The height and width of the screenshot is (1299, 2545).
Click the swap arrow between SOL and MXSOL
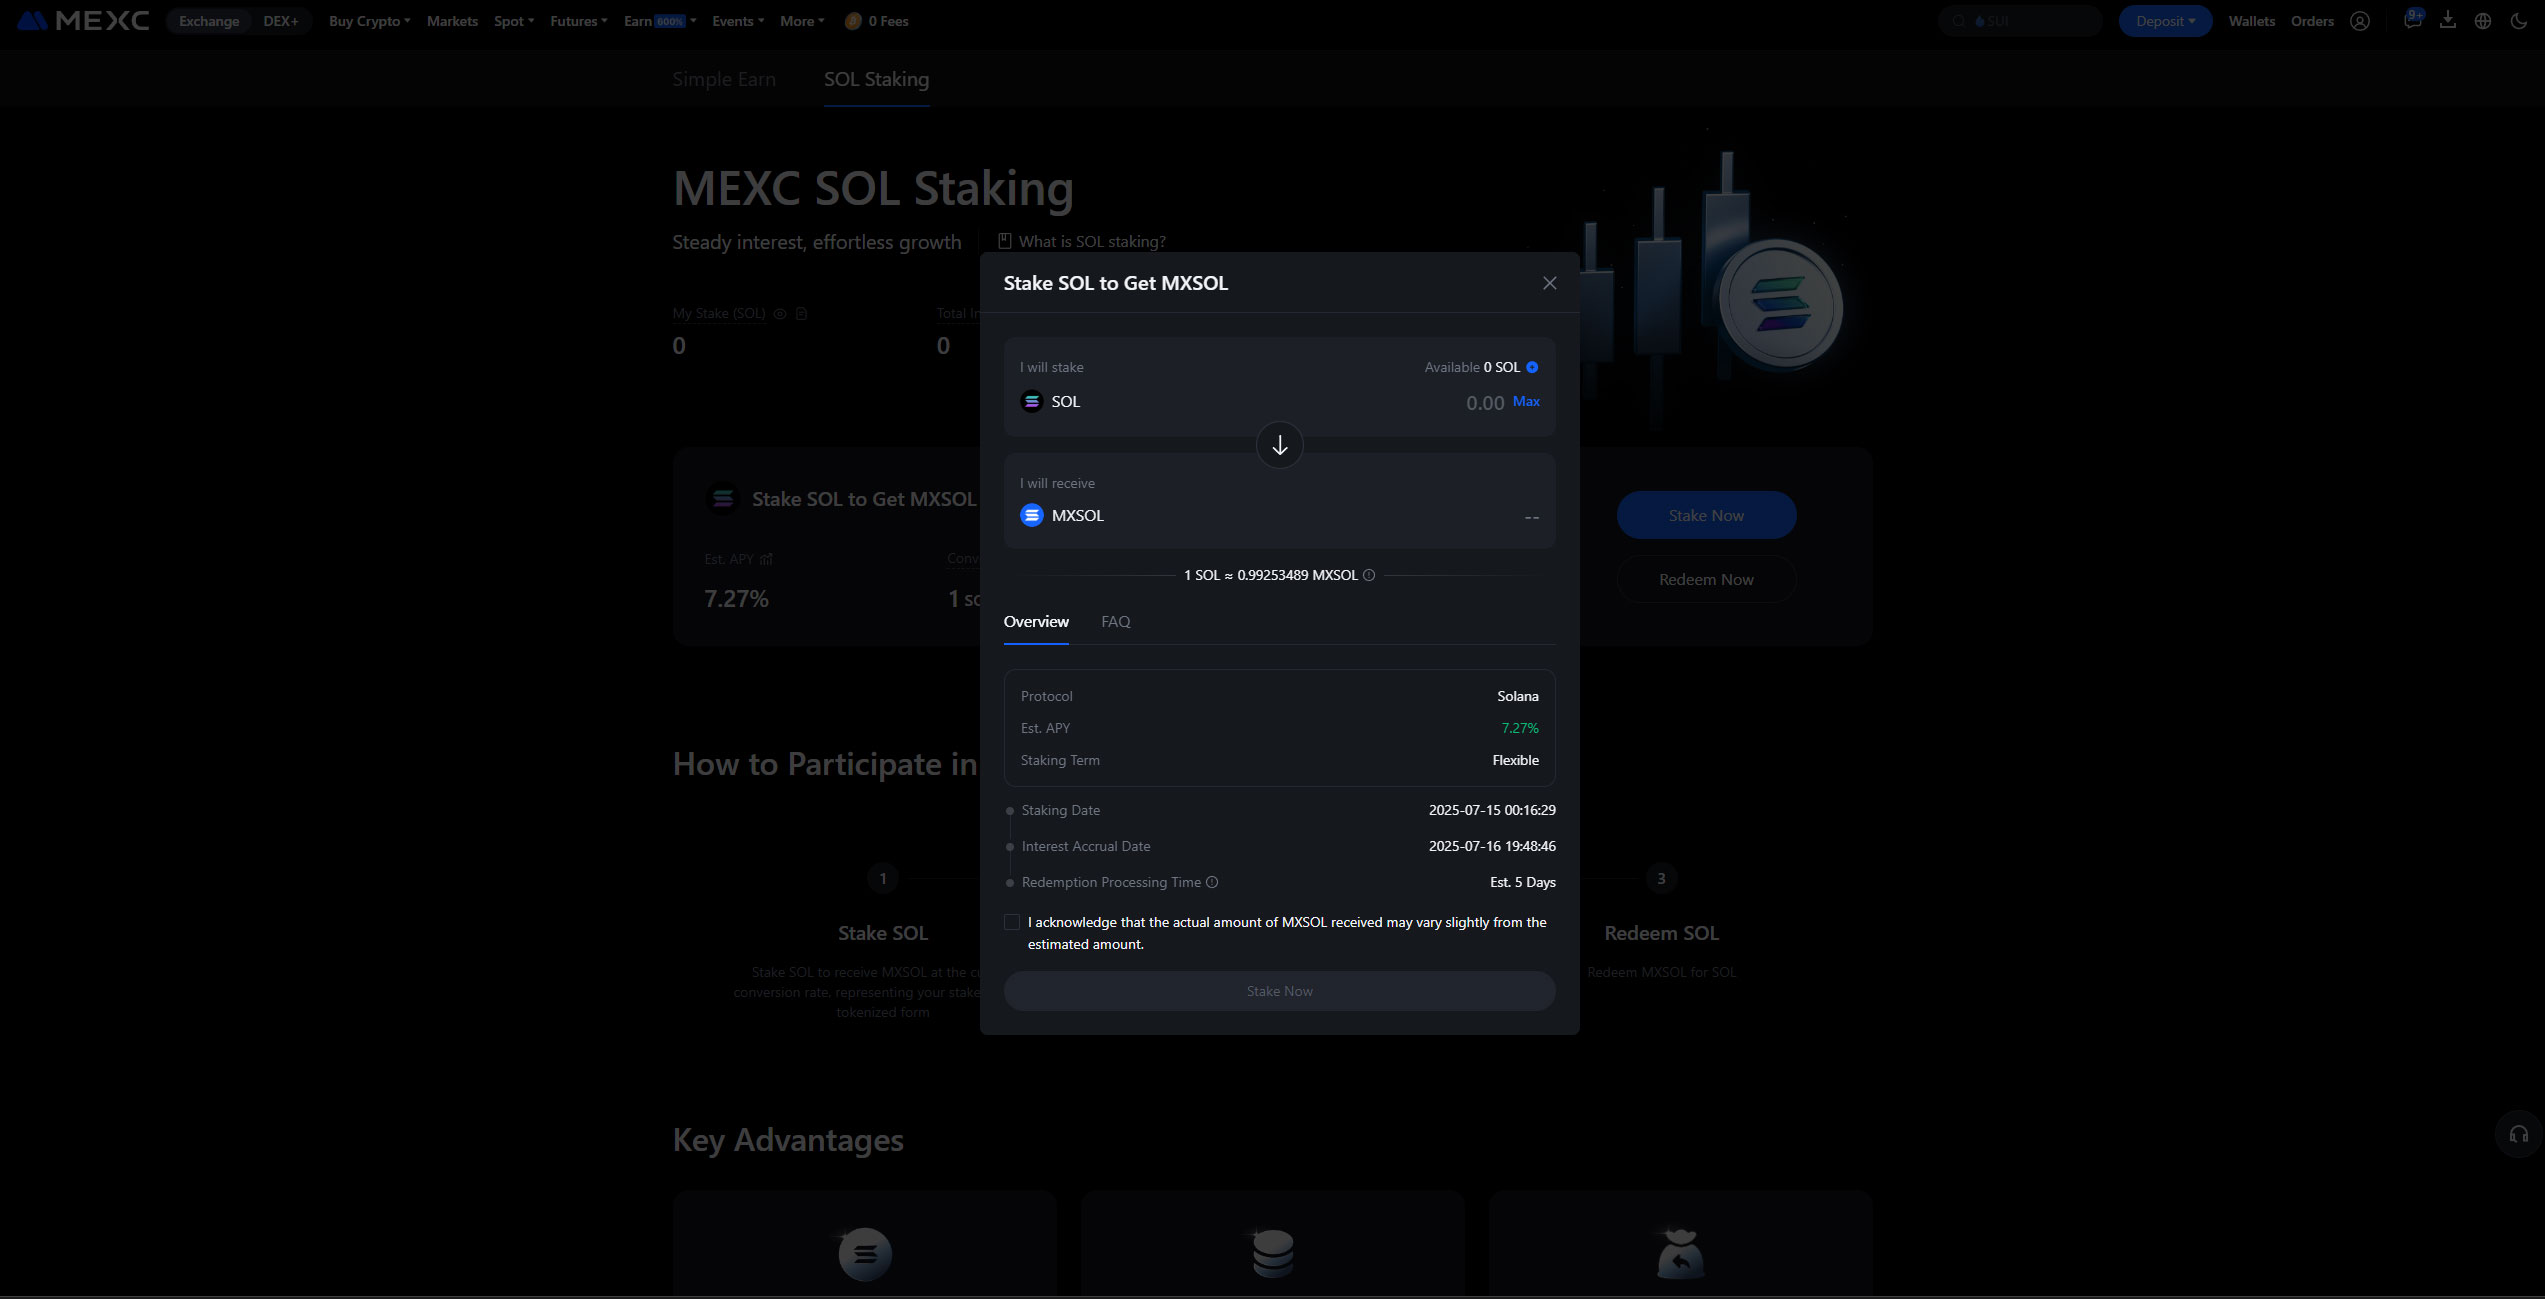click(x=1279, y=445)
